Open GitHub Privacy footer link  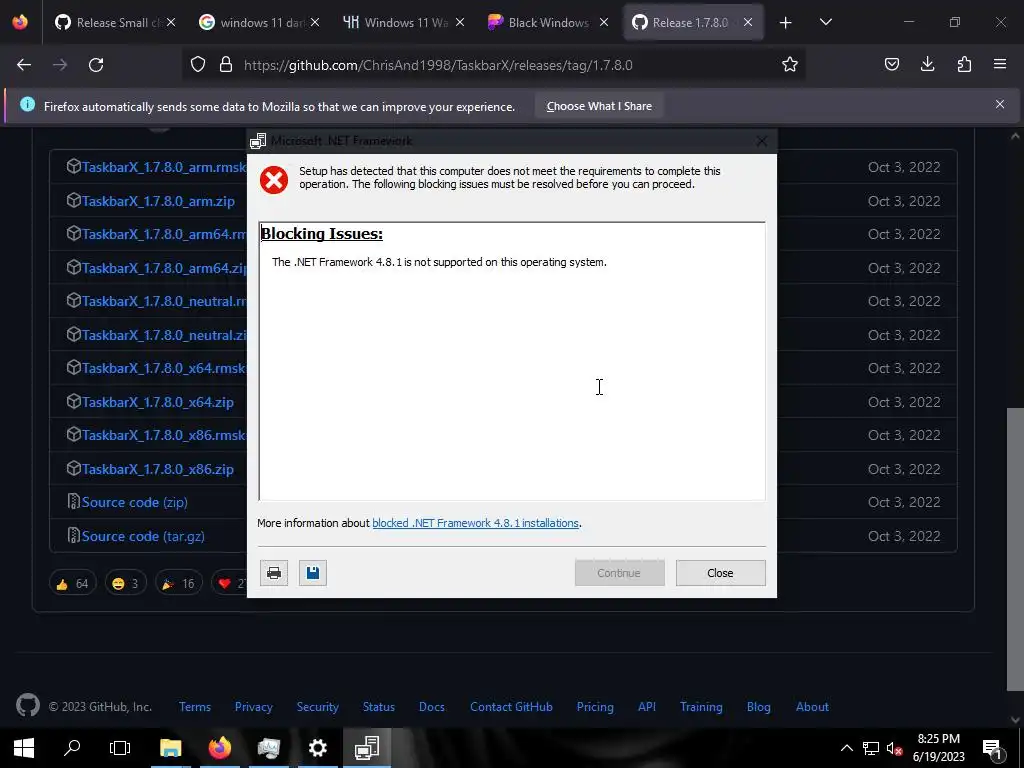coord(253,707)
